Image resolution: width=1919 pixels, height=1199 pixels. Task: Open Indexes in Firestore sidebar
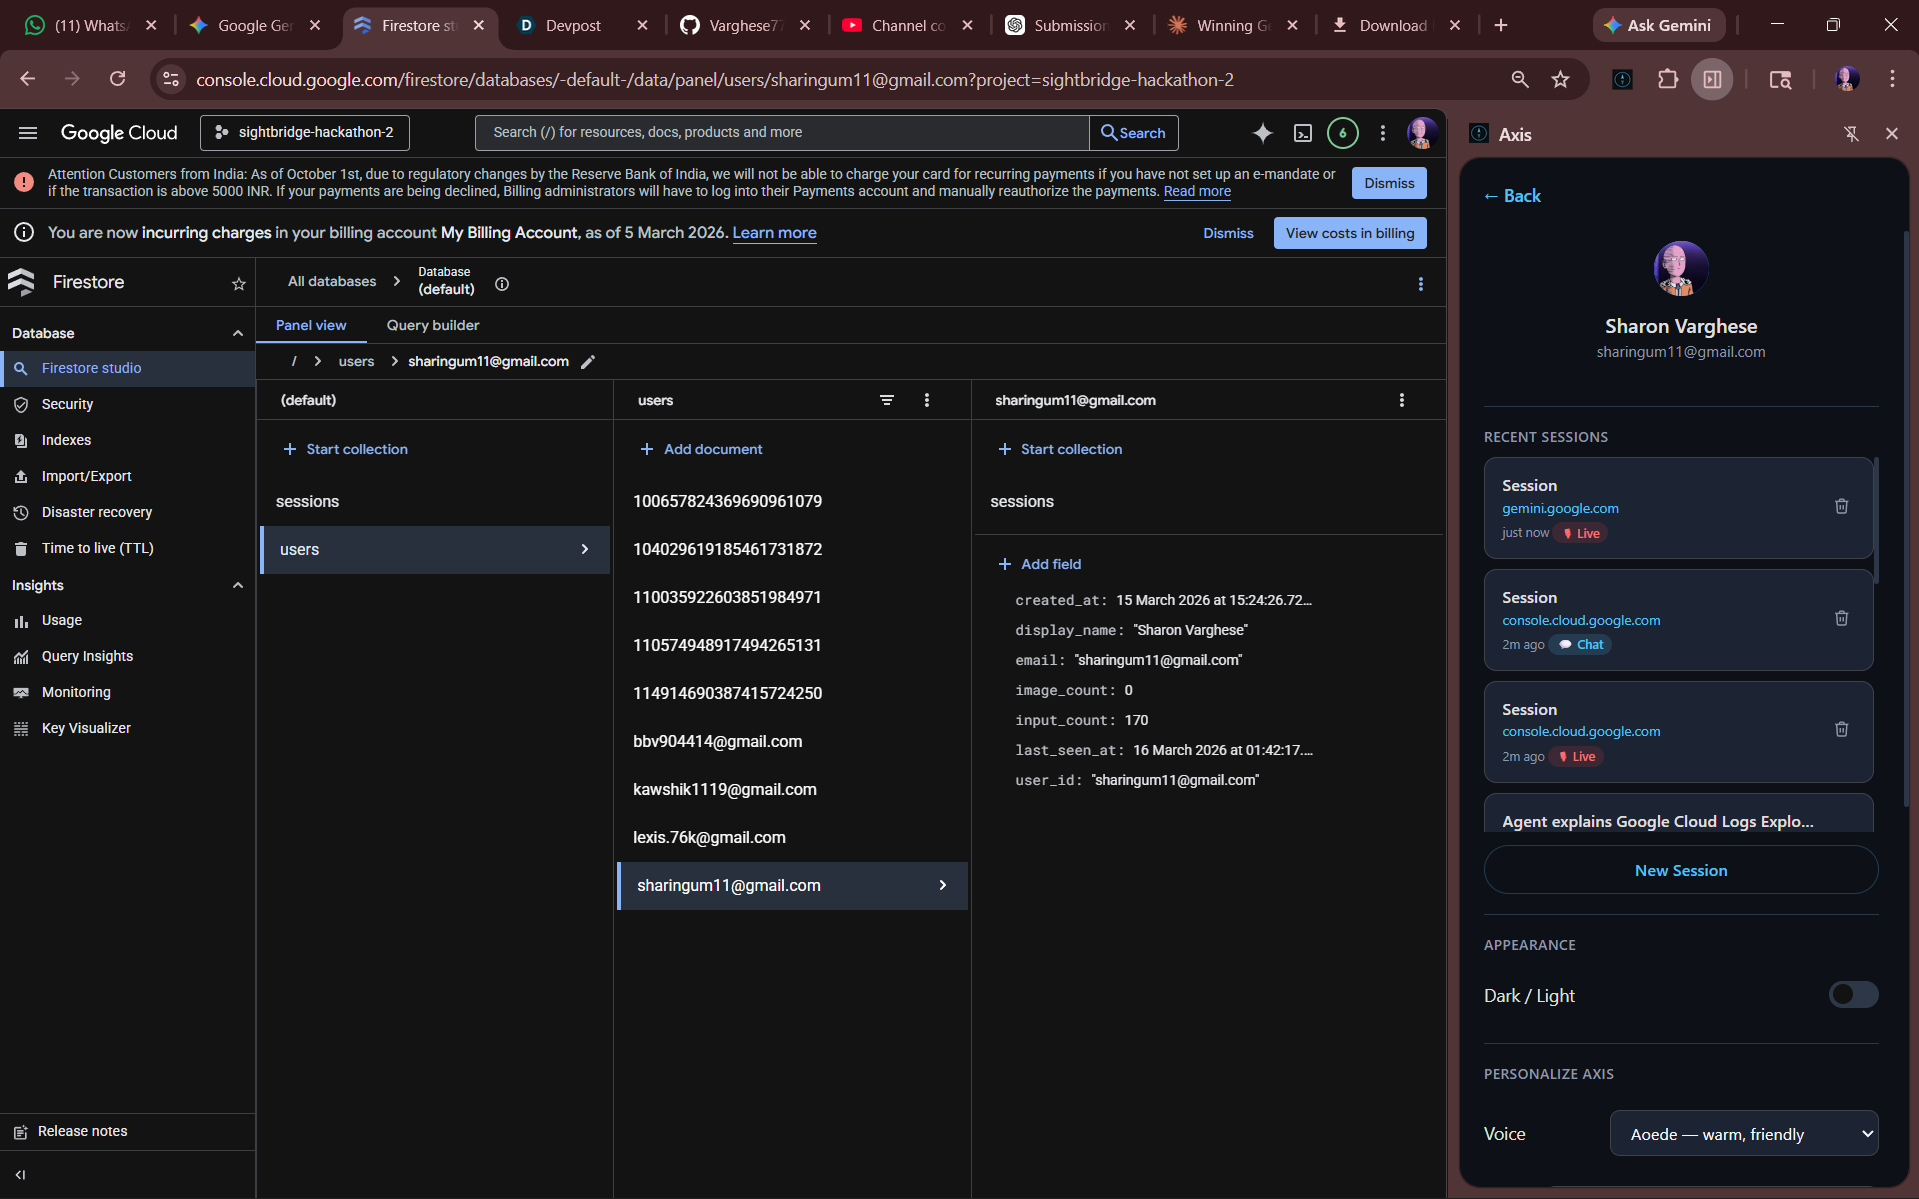coord(66,440)
